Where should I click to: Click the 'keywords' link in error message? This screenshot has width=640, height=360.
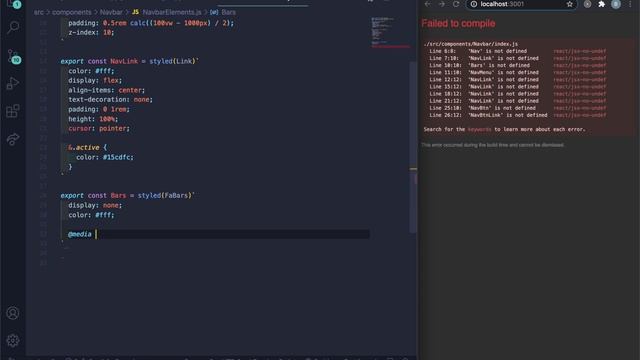point(480,129)
